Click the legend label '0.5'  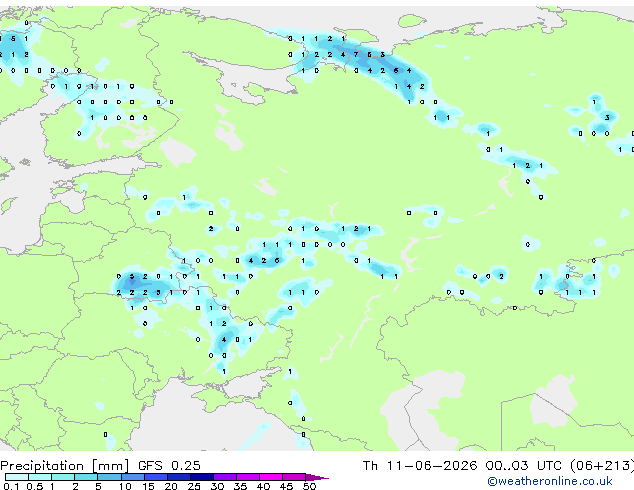34,486
